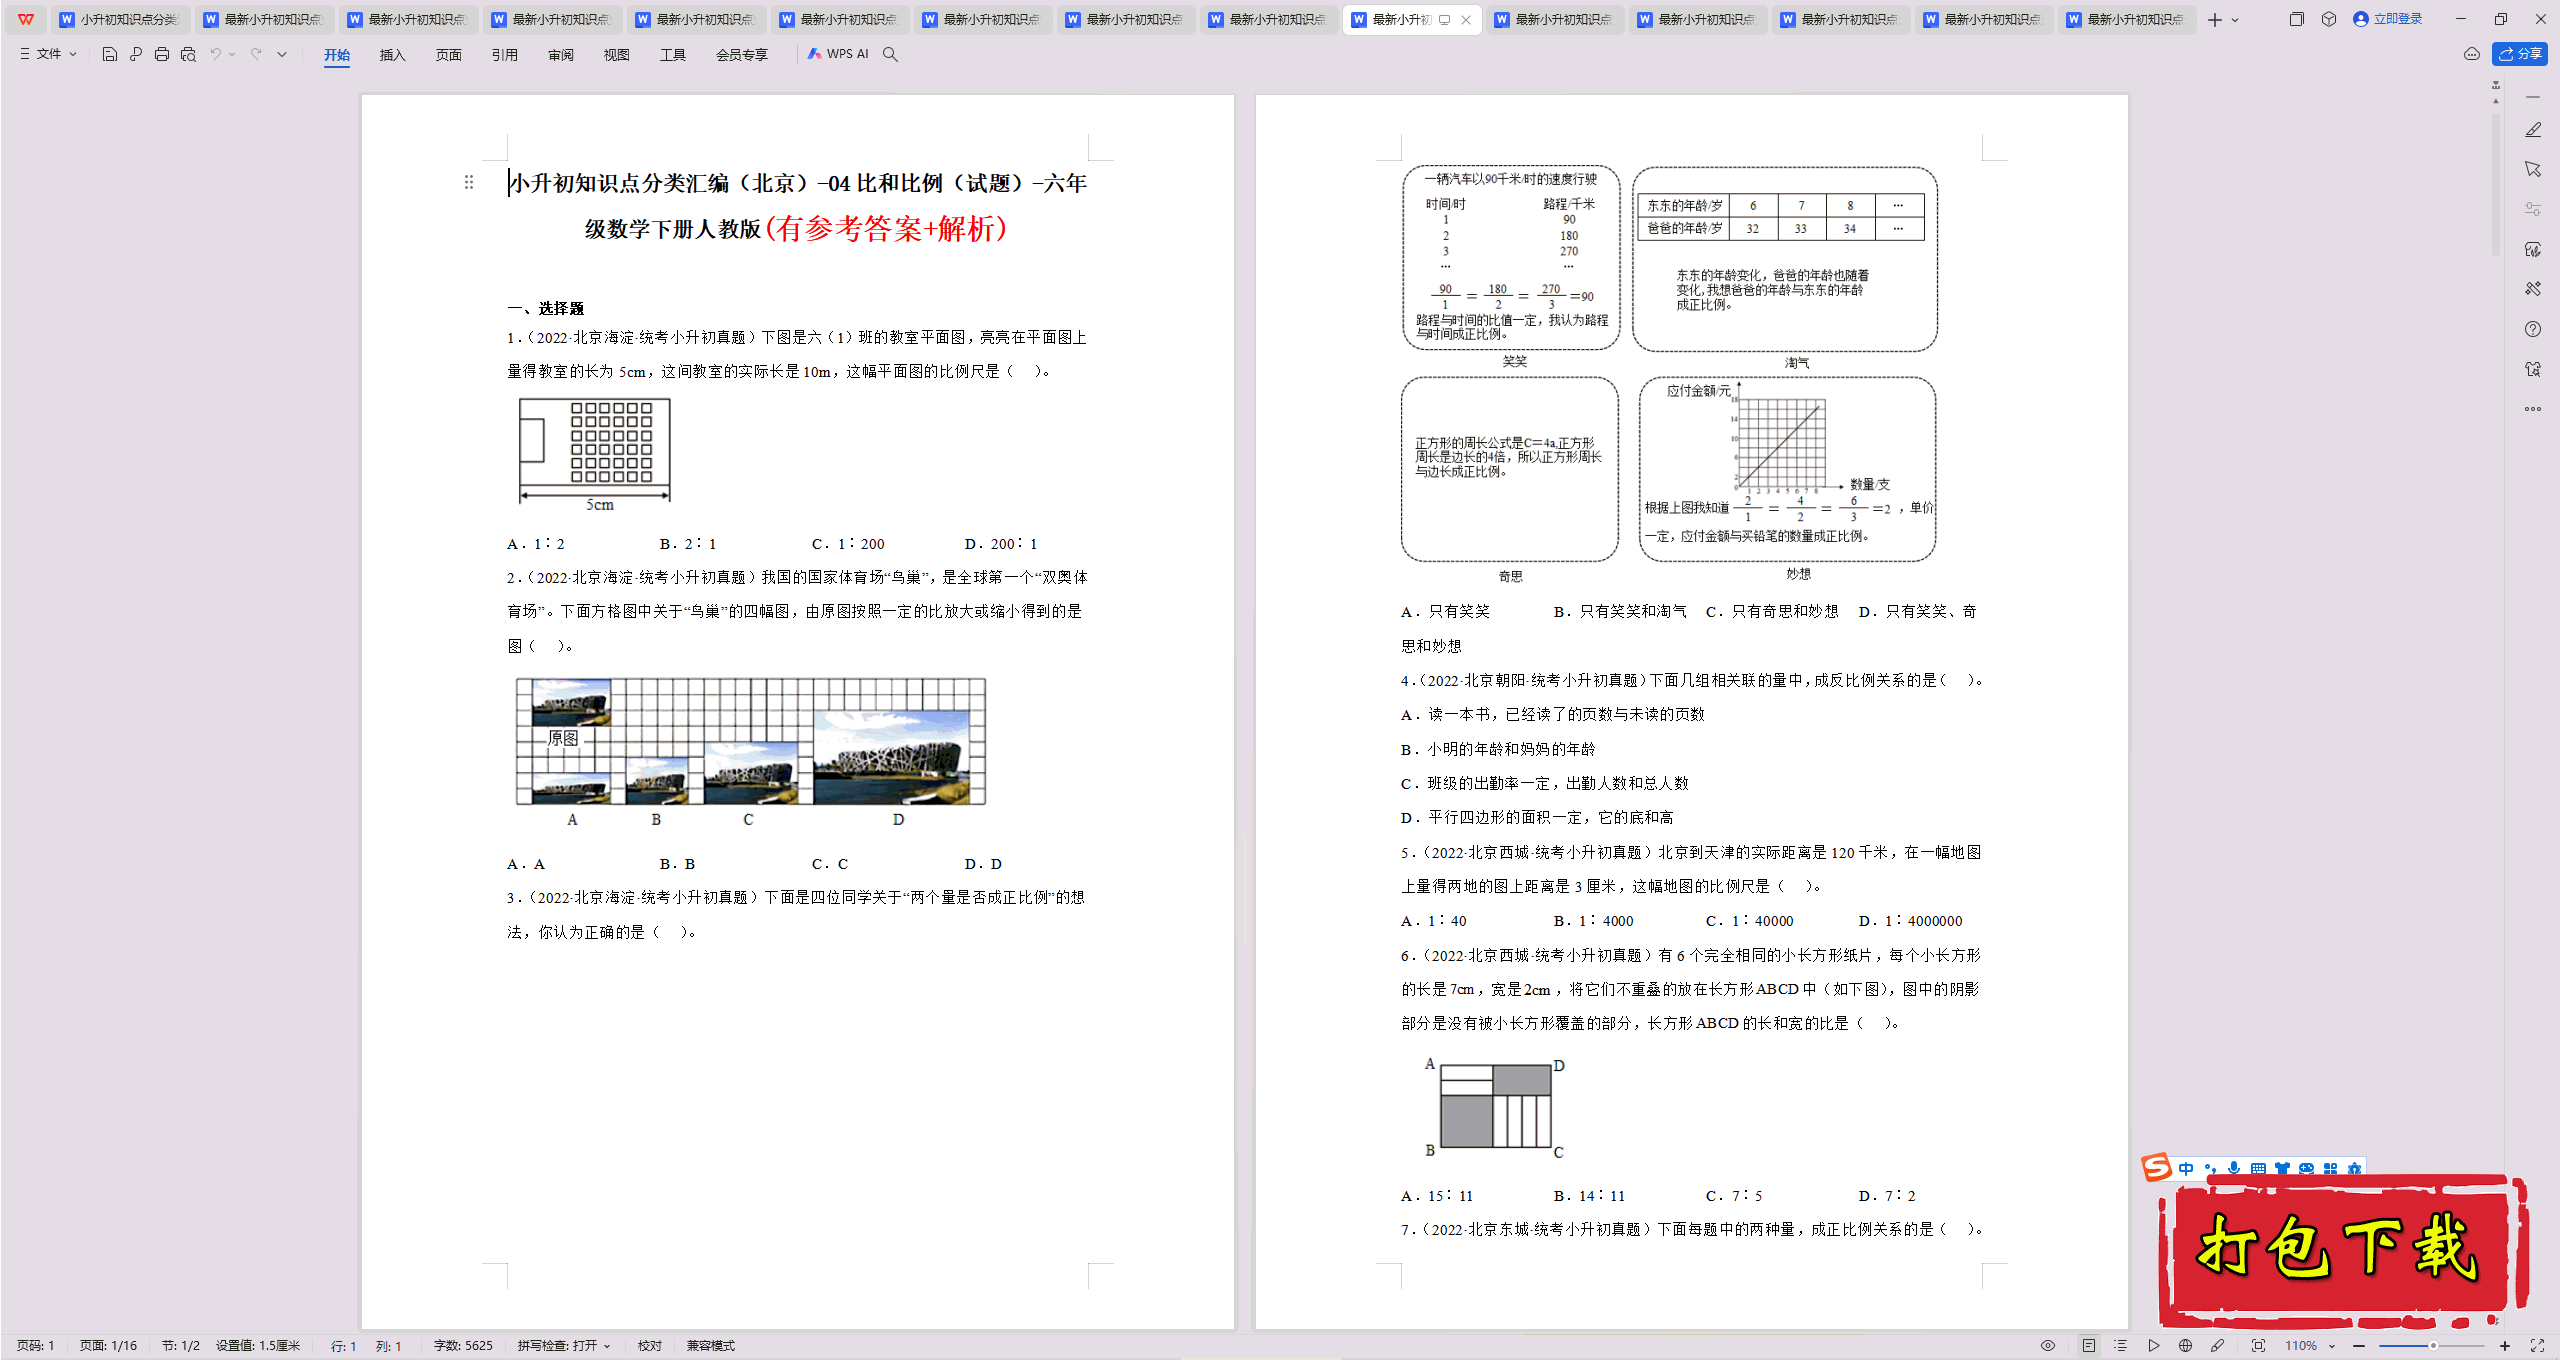Image resolution: width=2560 pixels, height=1360 pixels.
Task: Select the 工具 ribbon tab
Action: [672, 55]
